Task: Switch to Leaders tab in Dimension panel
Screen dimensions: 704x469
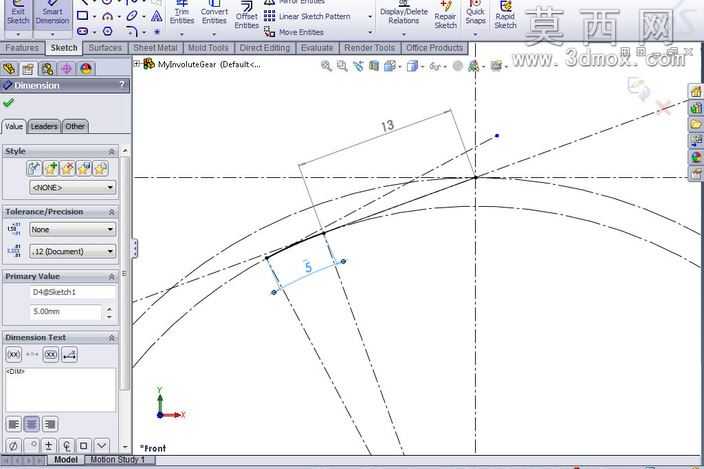Action: pyautogui.click(x=44, y=127)
